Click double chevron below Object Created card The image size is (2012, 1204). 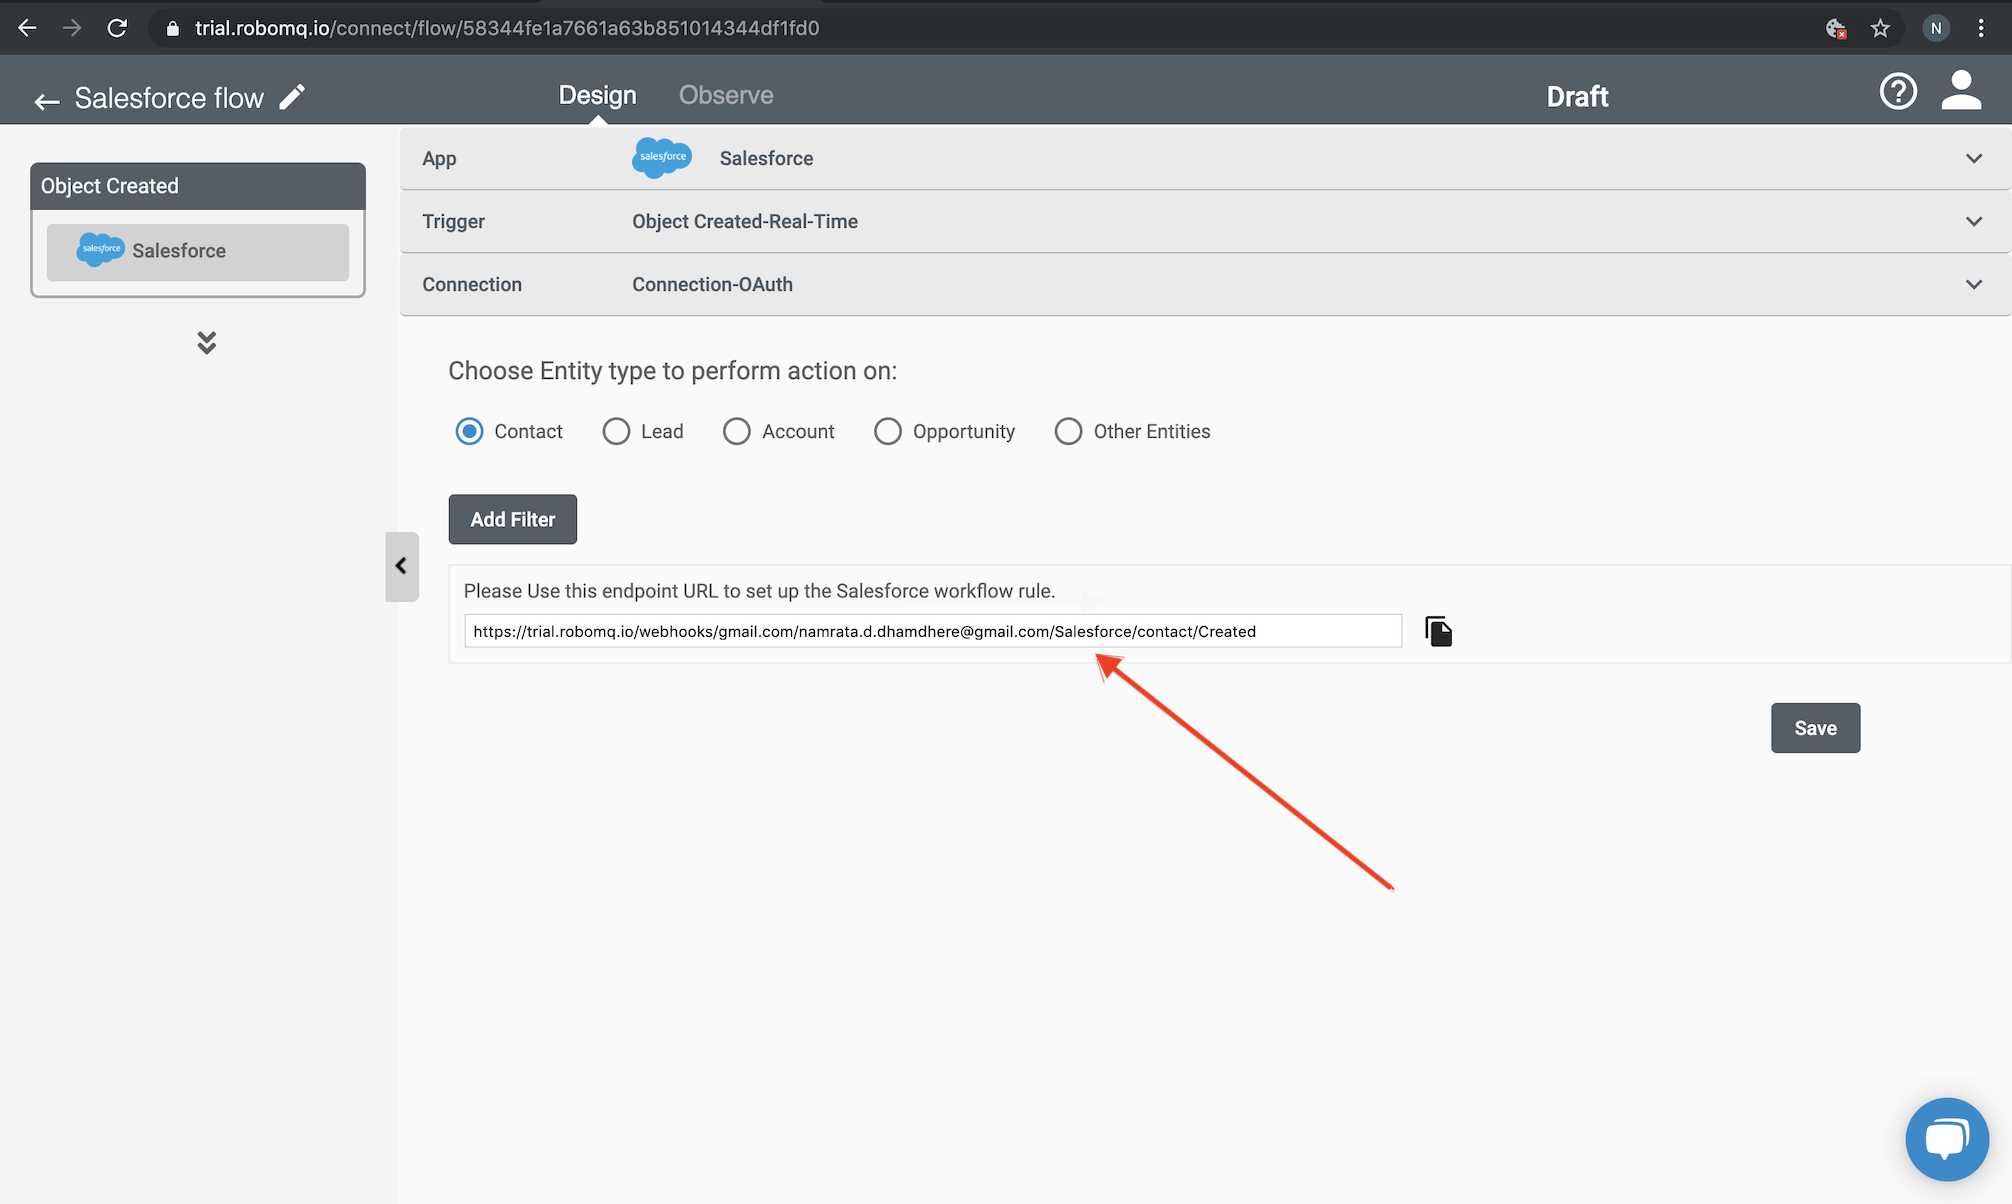[206, 343]
